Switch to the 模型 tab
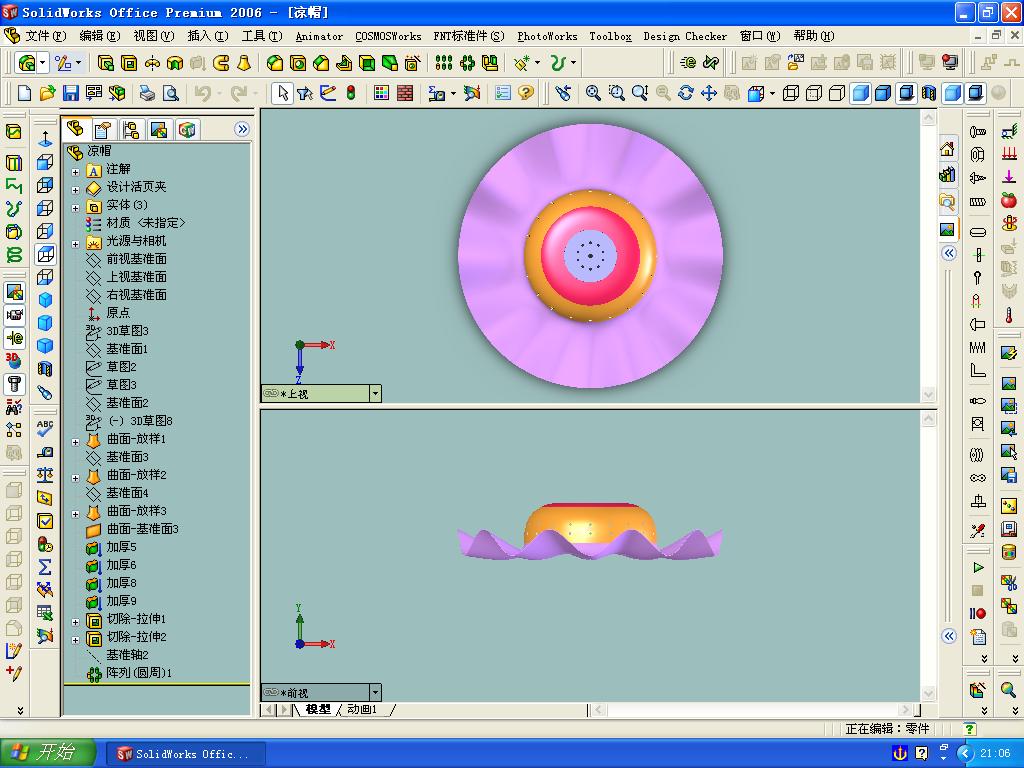 click(x=318, y=709)
